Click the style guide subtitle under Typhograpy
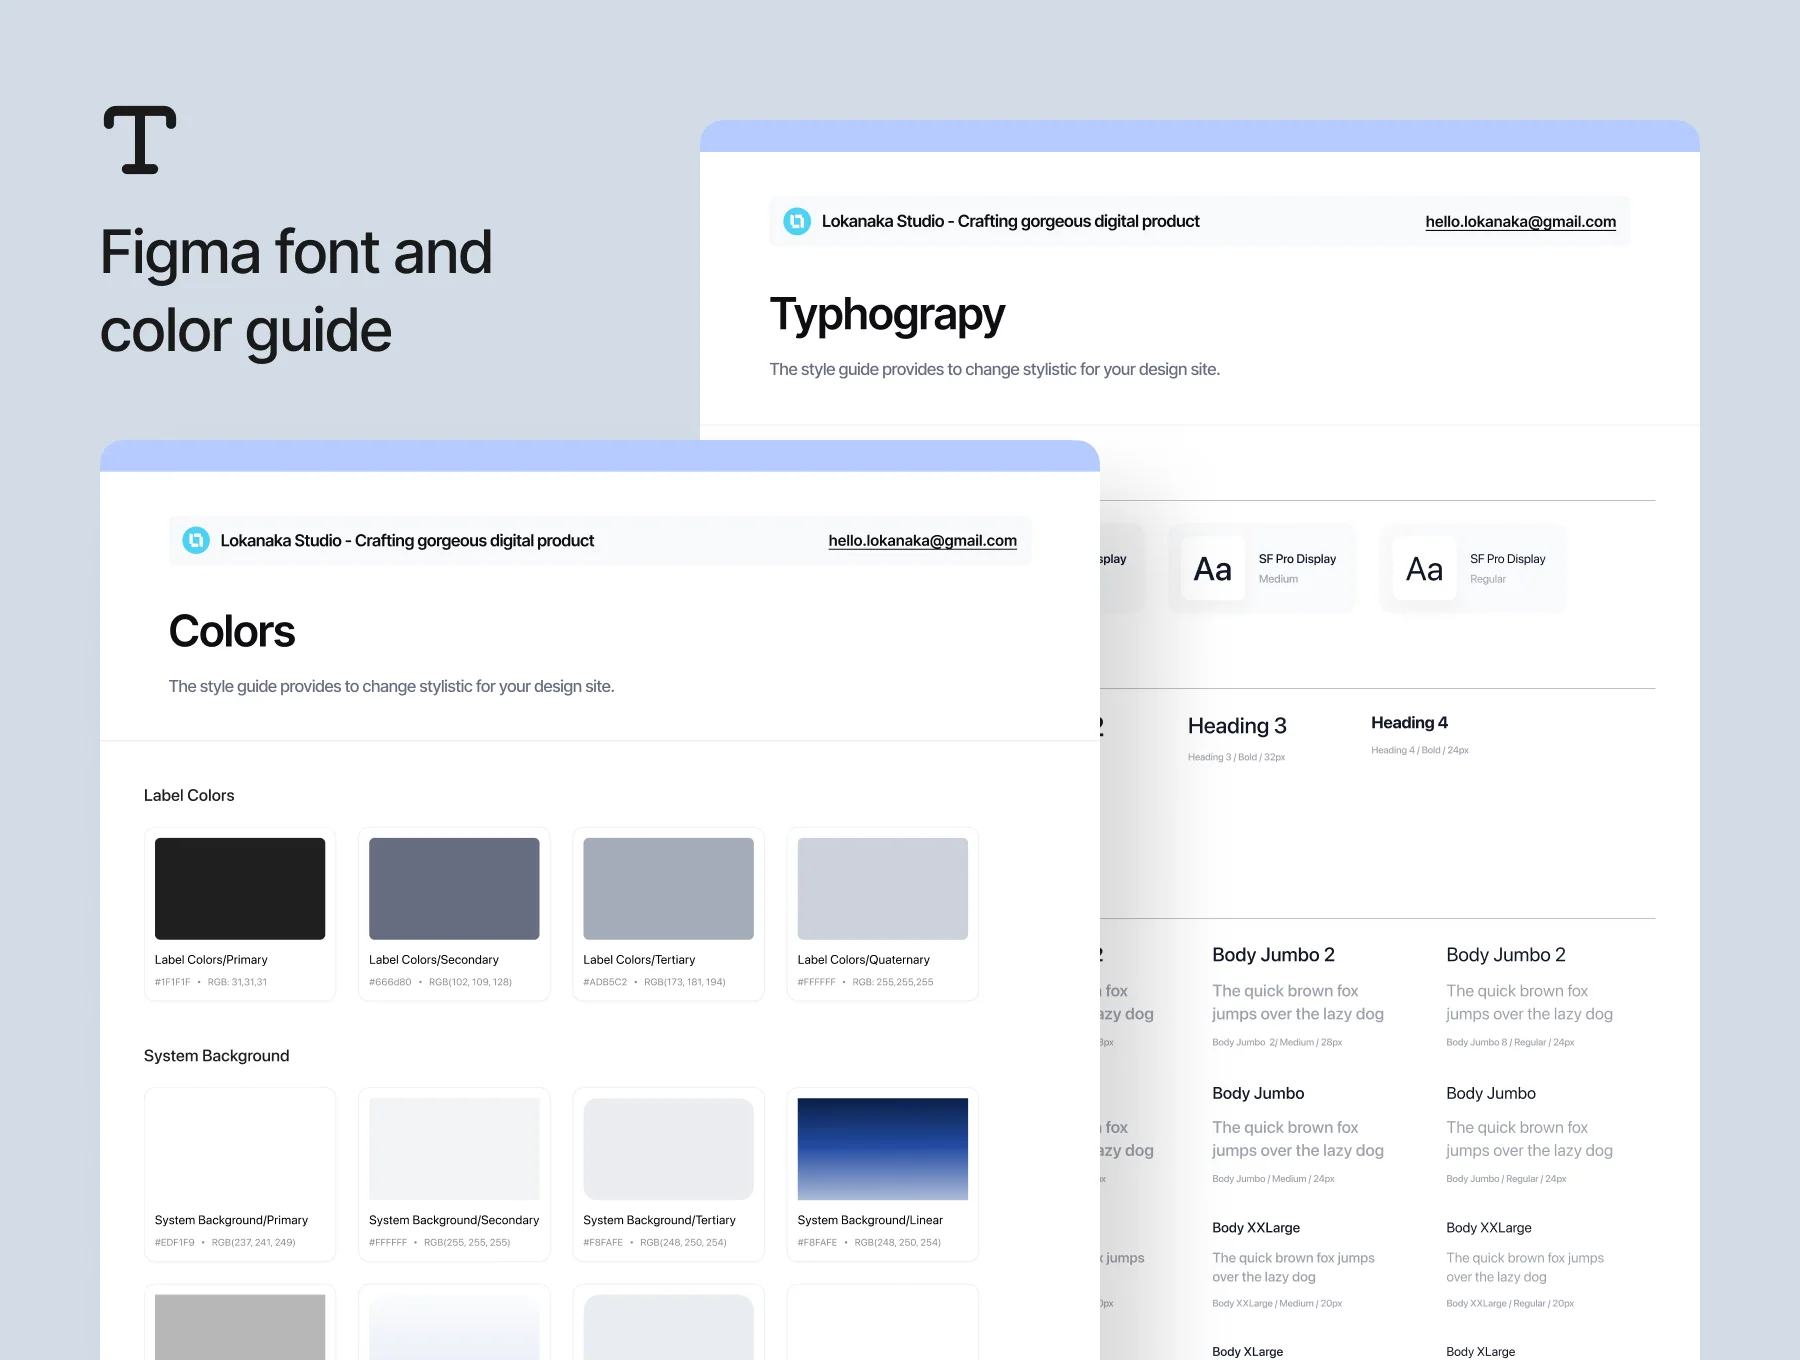 tap(995, 370)
